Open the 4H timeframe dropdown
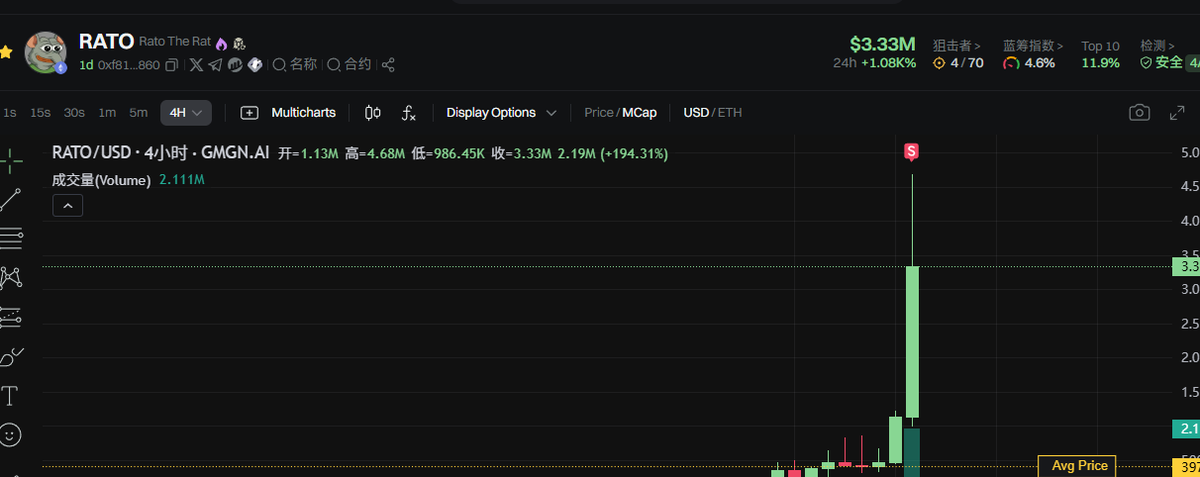 point(186,113)
